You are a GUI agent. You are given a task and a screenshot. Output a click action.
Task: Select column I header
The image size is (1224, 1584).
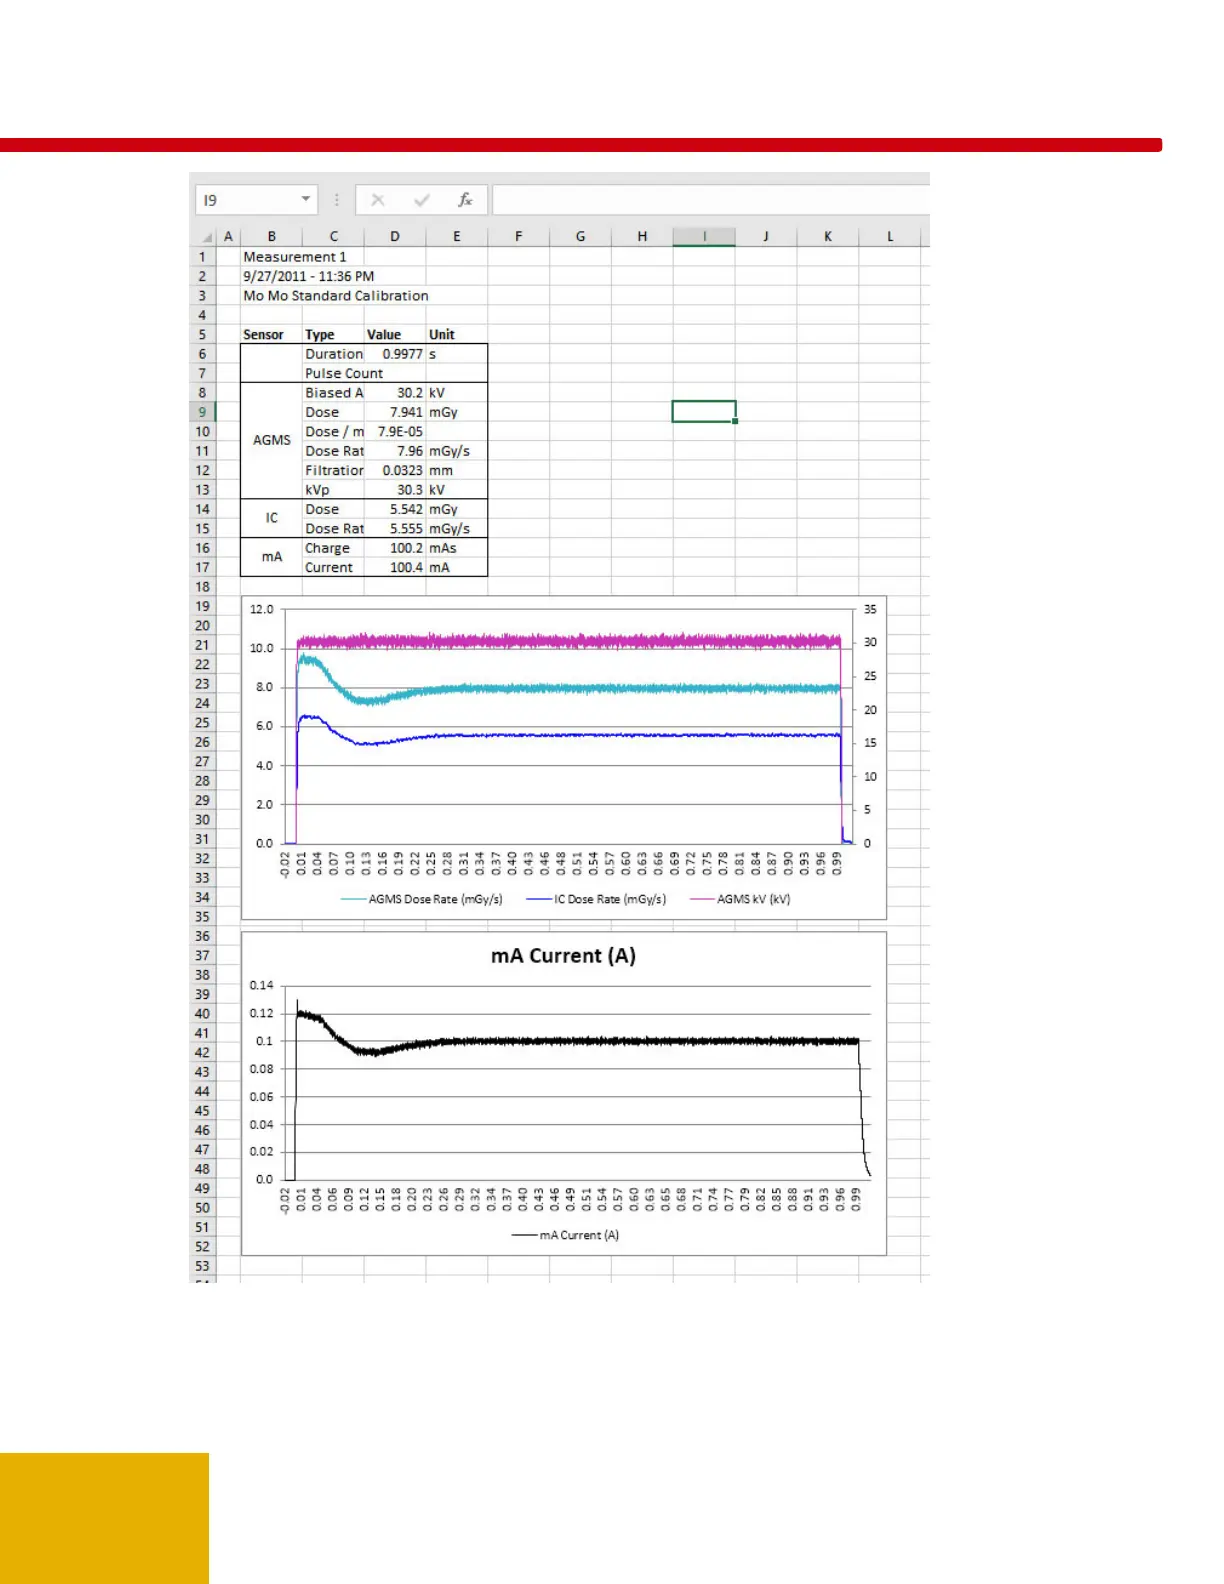[704, 237]
